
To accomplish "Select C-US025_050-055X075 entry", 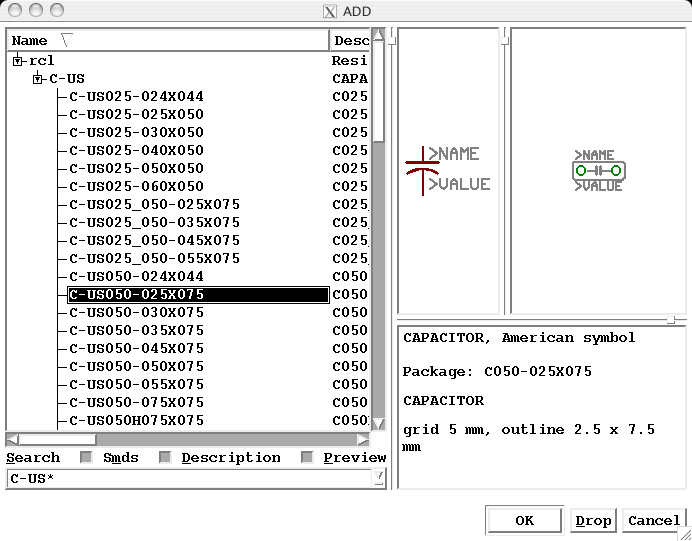I will tap(154, 259).
